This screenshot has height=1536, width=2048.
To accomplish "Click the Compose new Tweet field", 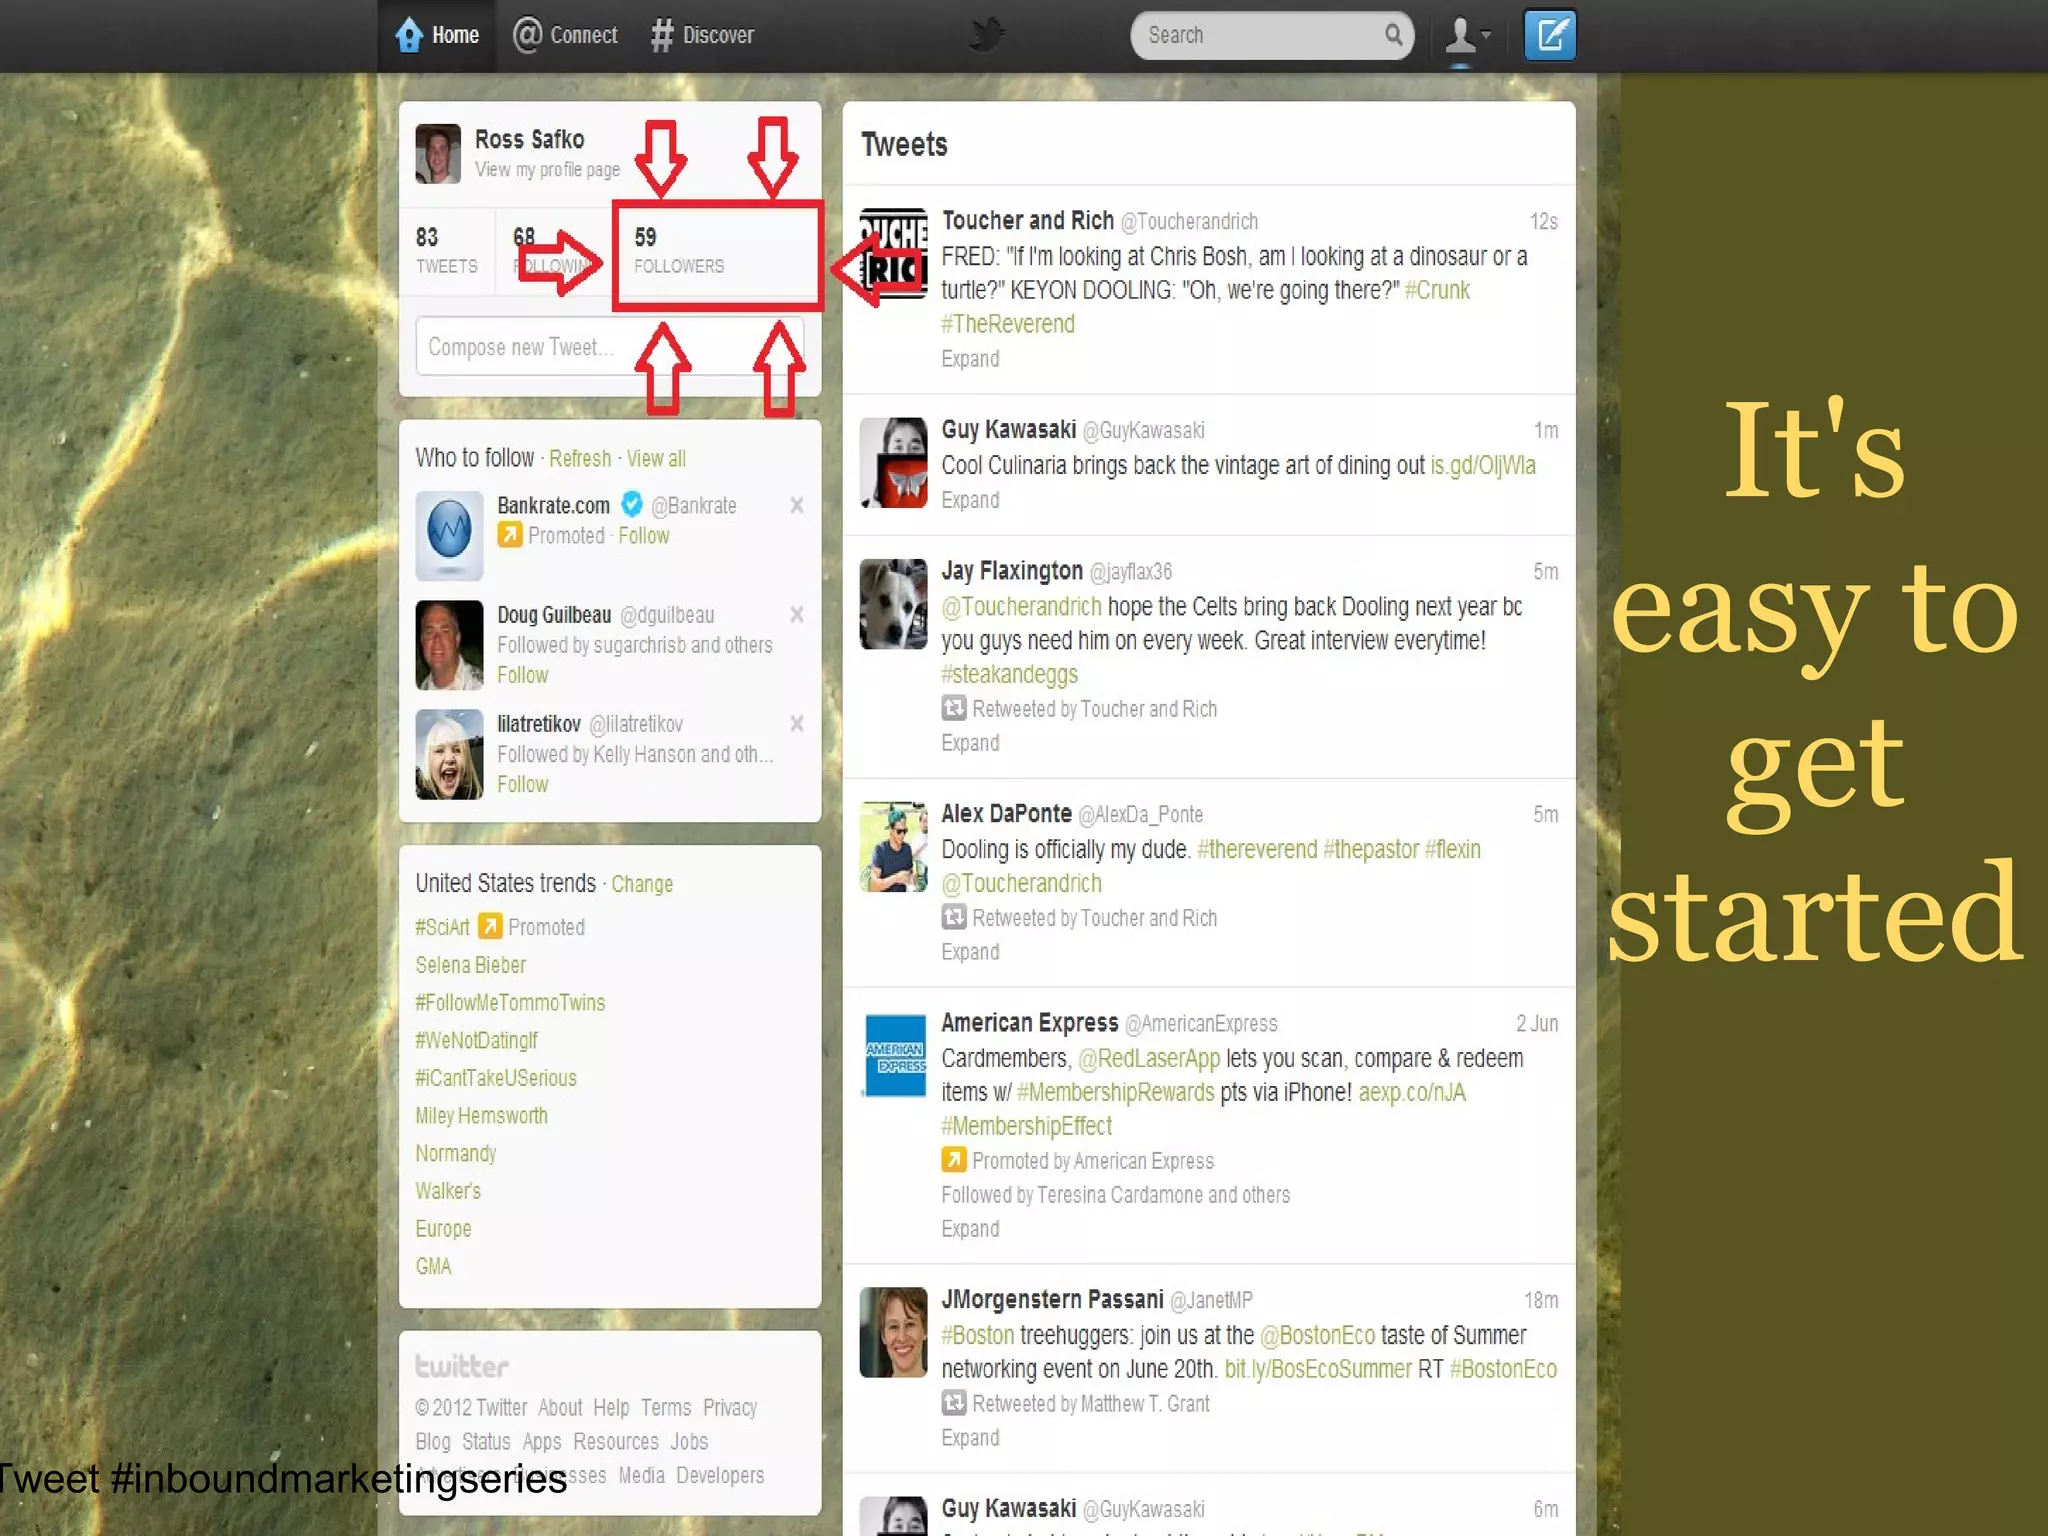I will 610,347.
